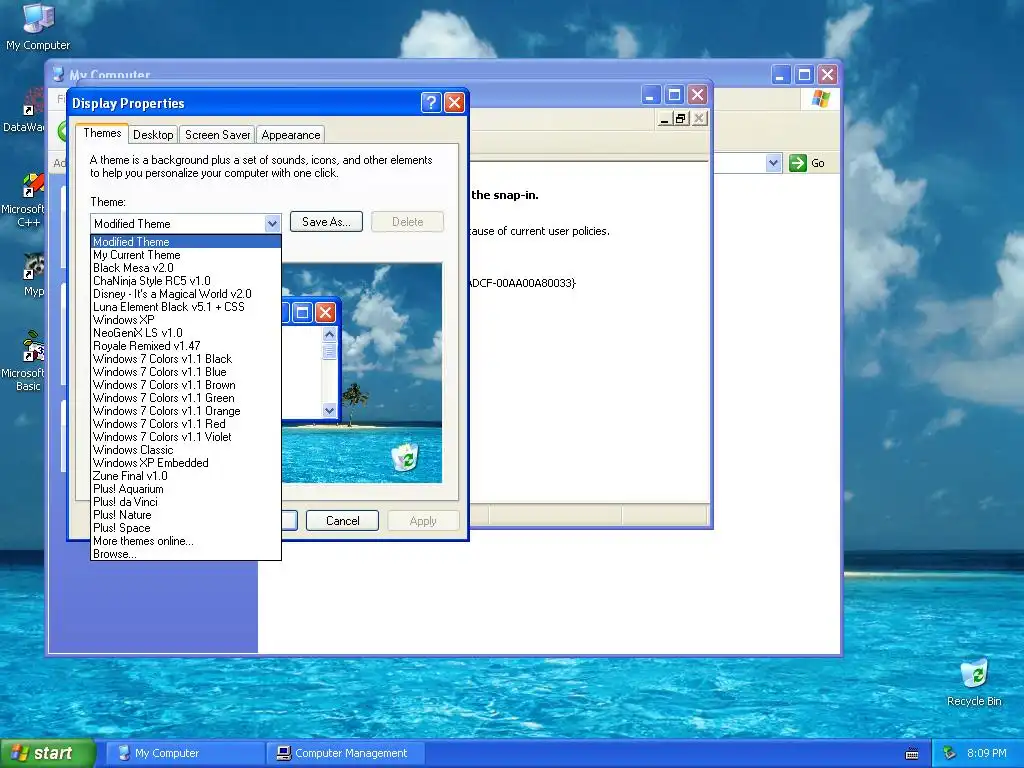Select Windows 7 Colors v1.1 Brown
Screen dimensions: 1024x768
pyautogui.click(x=185, y=385)
